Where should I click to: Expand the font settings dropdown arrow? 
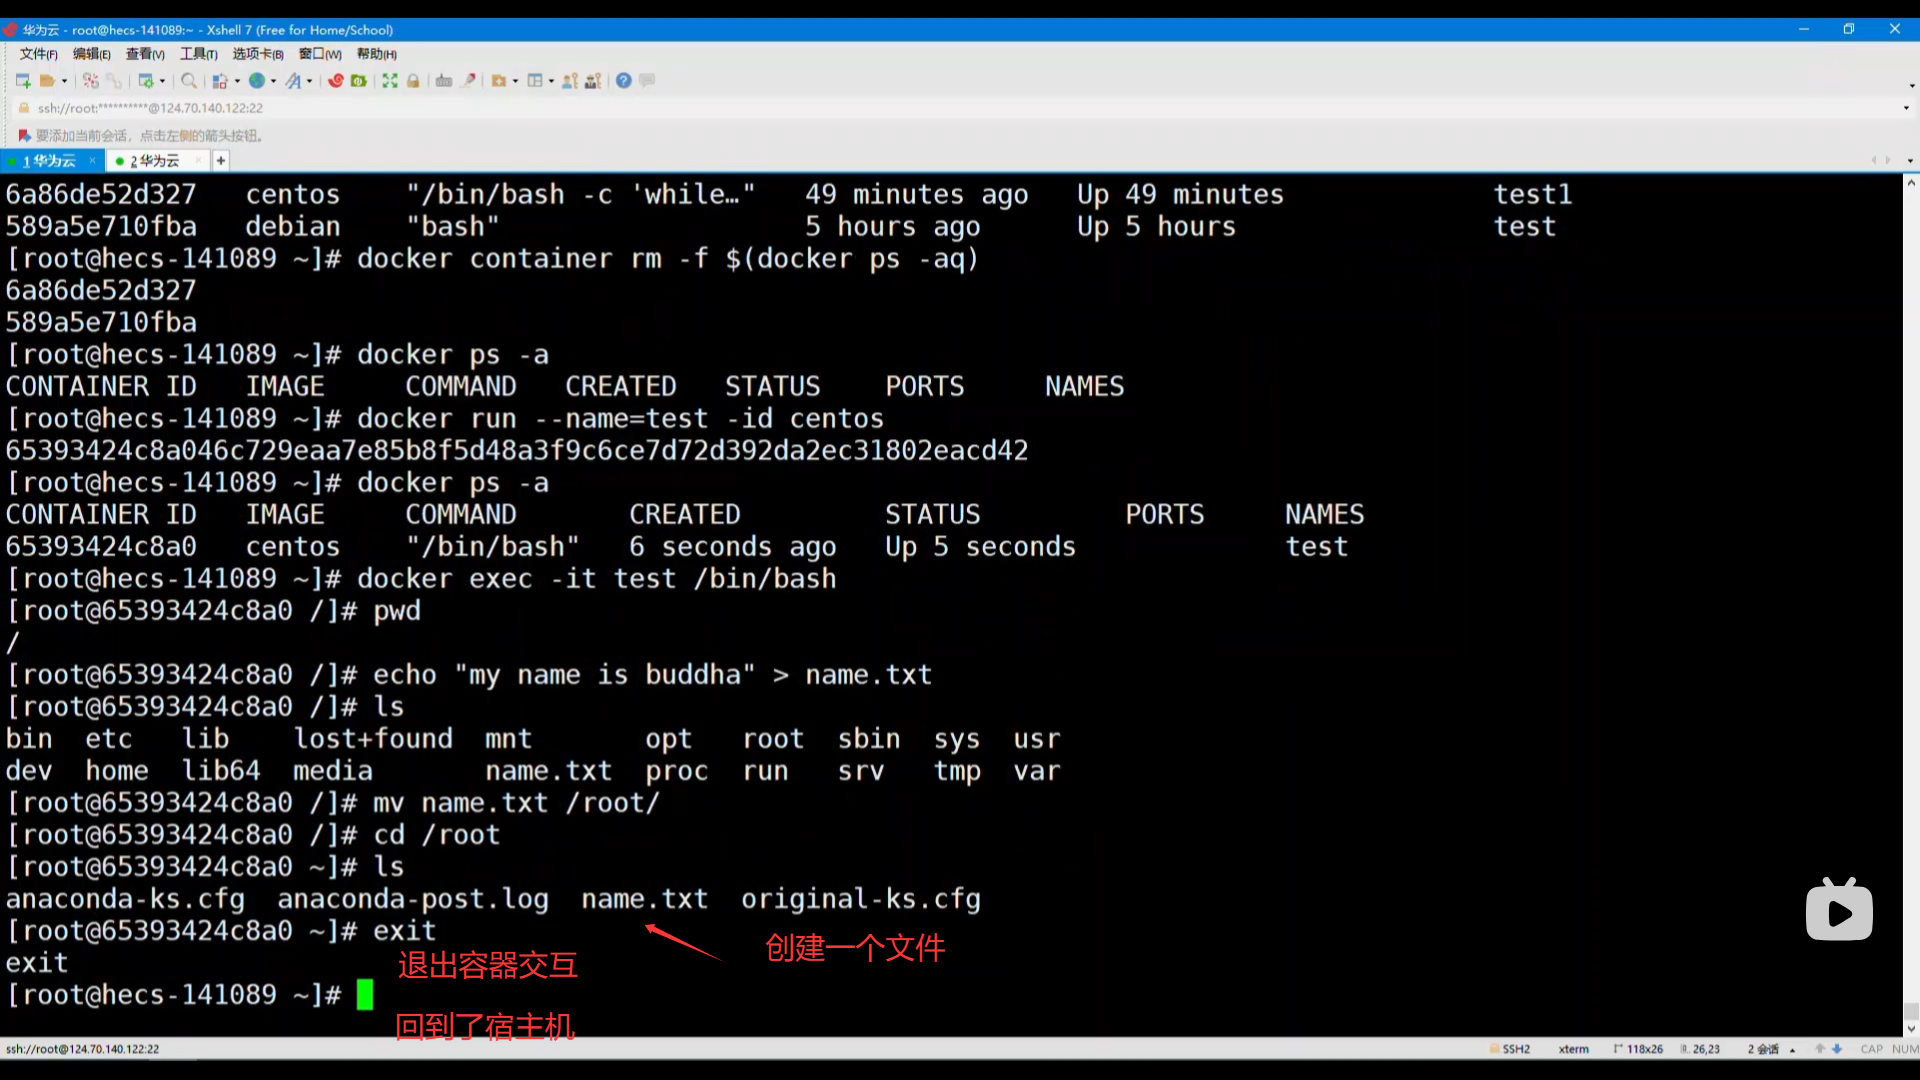pos(309,81)
